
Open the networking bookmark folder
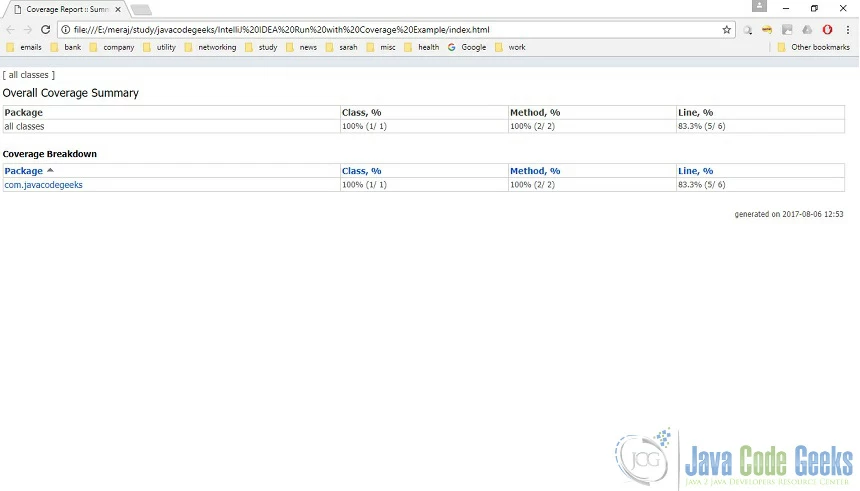(210, 47)
